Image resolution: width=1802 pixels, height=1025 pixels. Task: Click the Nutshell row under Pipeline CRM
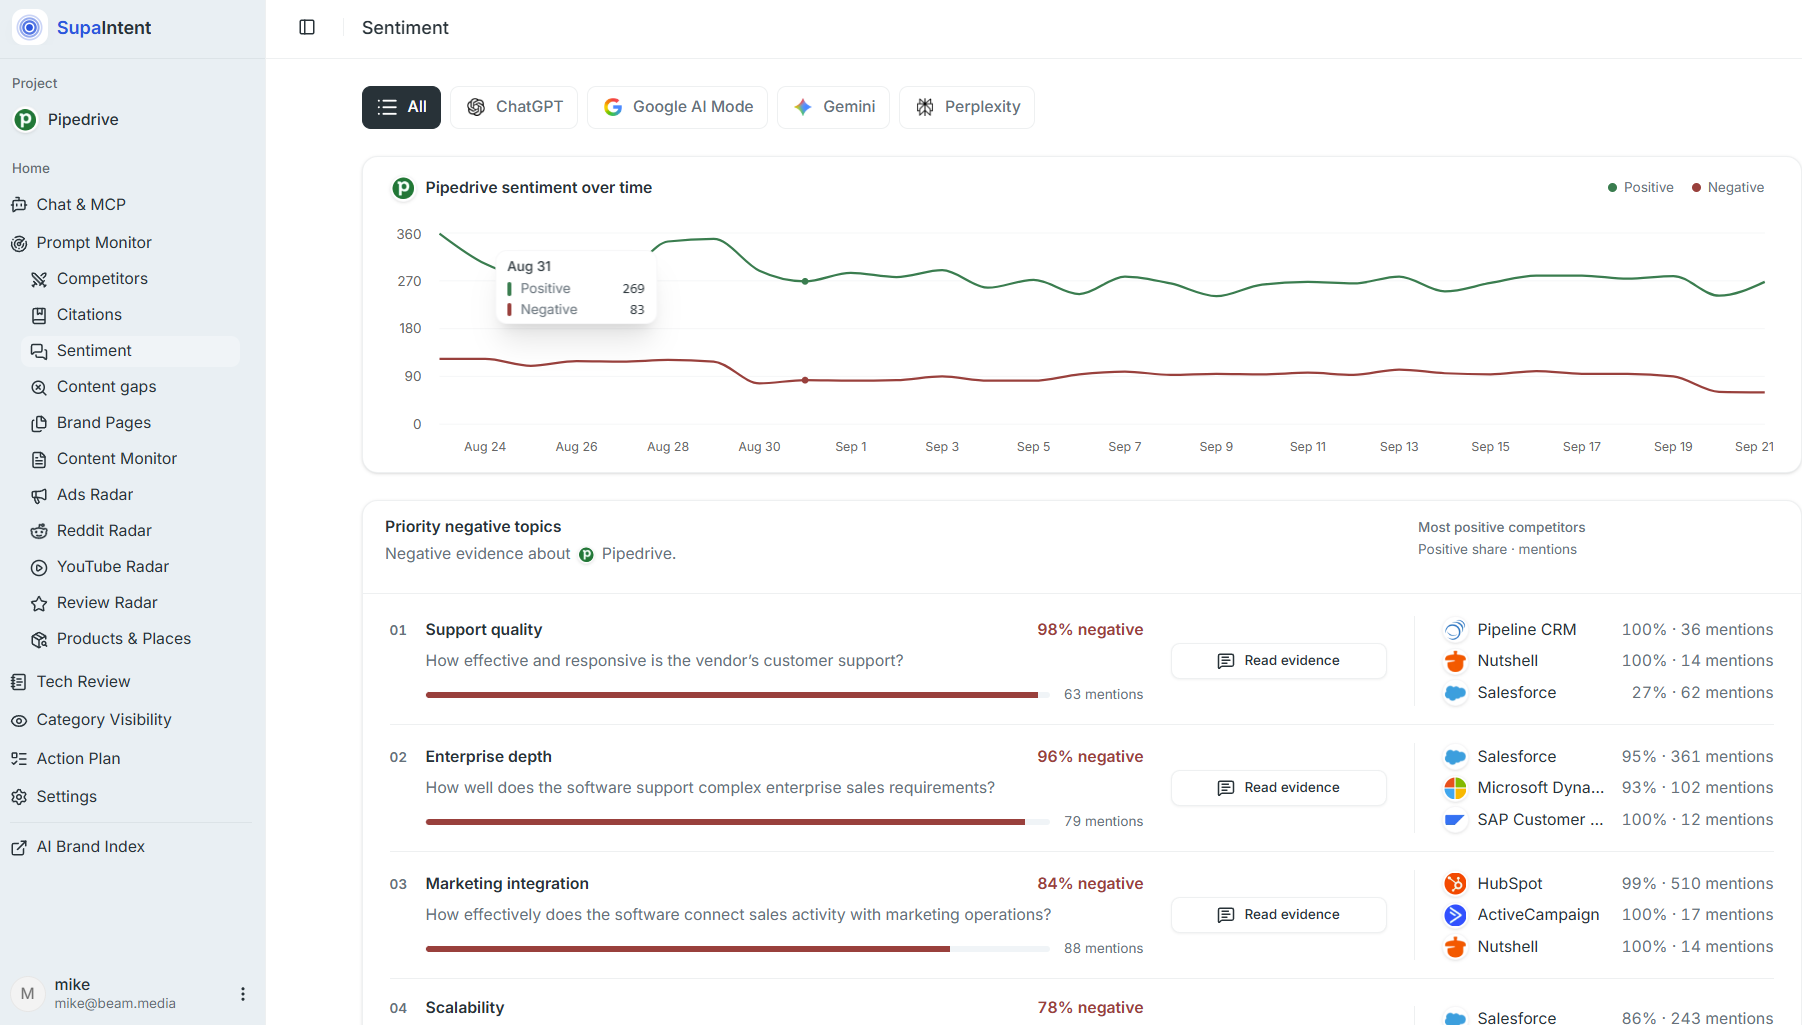(x=1608, y=661)
